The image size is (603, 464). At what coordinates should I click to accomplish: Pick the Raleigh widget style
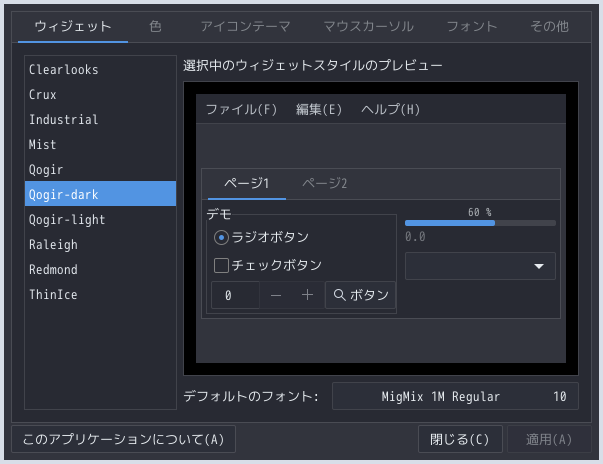click(100, 244)
